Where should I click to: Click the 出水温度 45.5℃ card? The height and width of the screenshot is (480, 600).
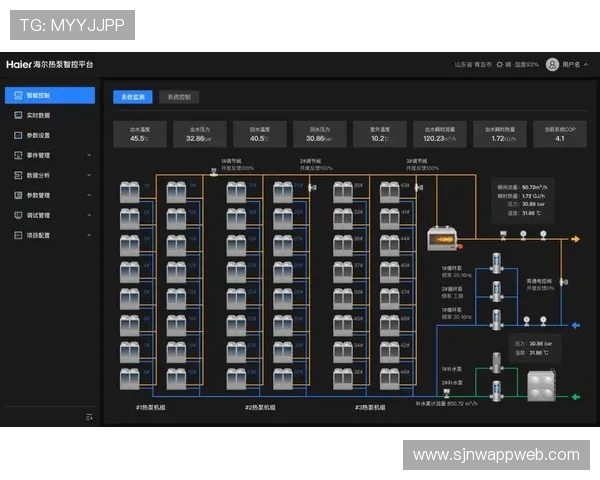(x=139, y=134)
